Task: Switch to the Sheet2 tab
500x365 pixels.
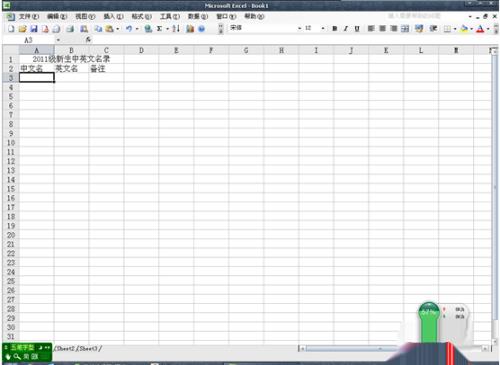Action: (x=66, y=348)
